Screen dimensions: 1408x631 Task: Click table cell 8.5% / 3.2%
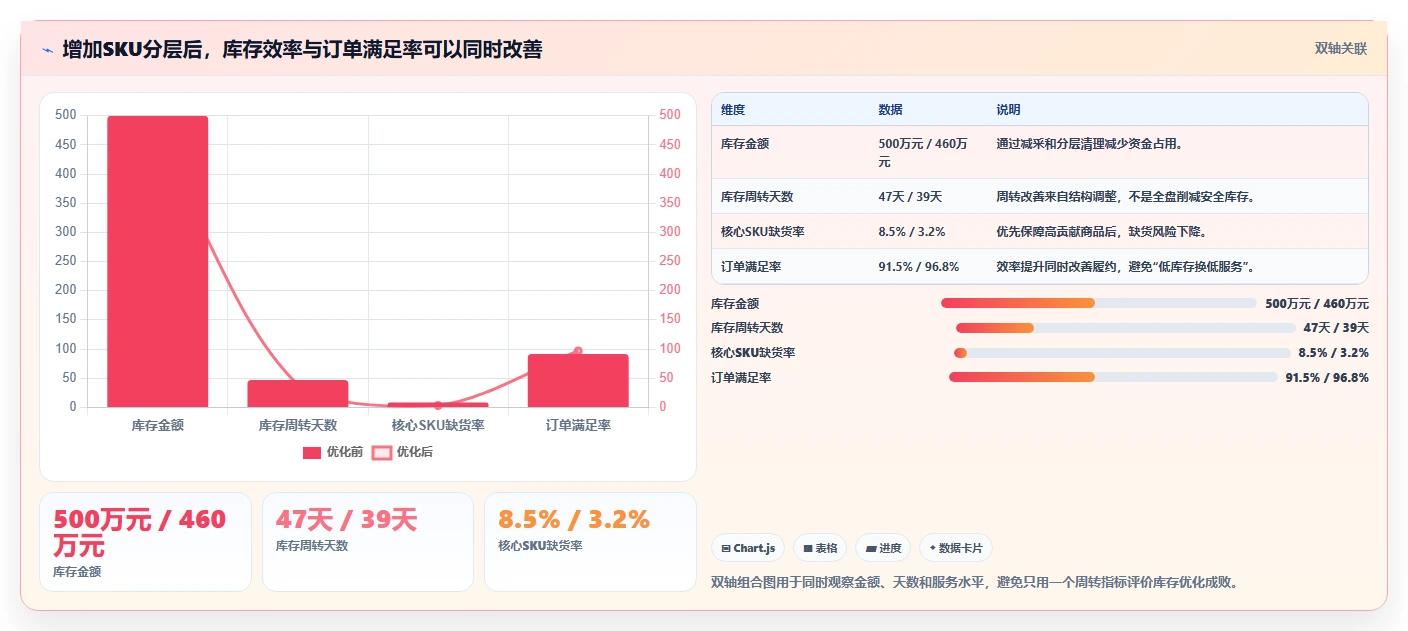[912, 232]
